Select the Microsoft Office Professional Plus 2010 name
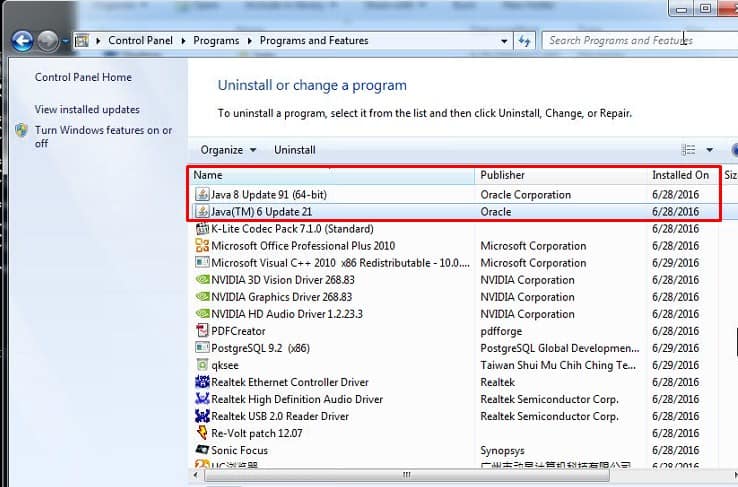 303,246
